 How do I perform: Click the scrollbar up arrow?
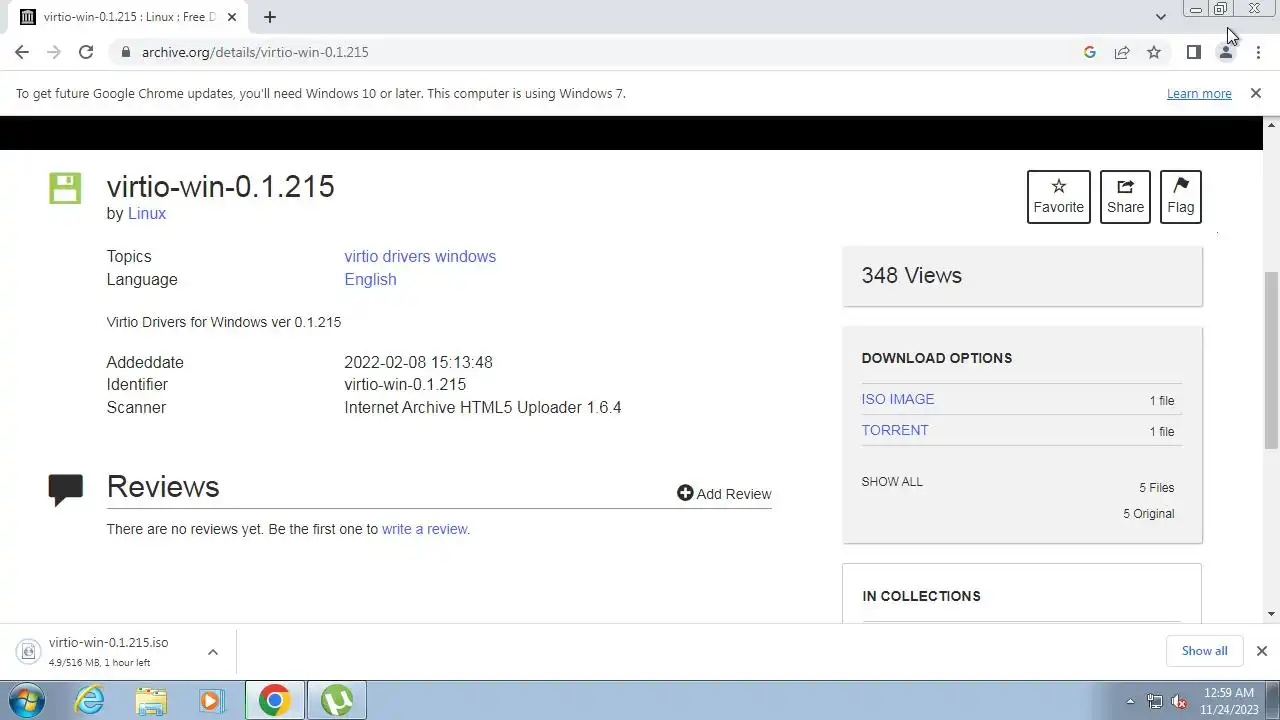[x=1272, y=124]
